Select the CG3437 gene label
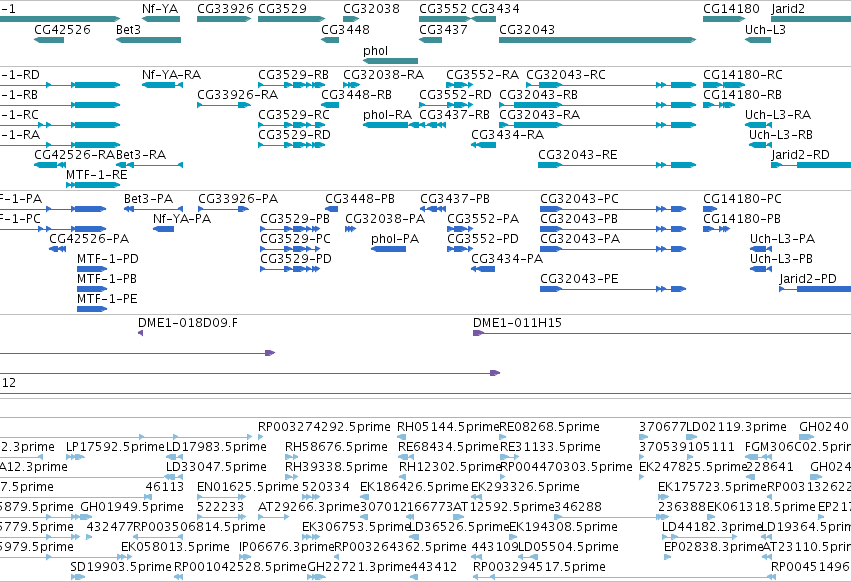The image size is (851, 582). (x=443, y=29)
